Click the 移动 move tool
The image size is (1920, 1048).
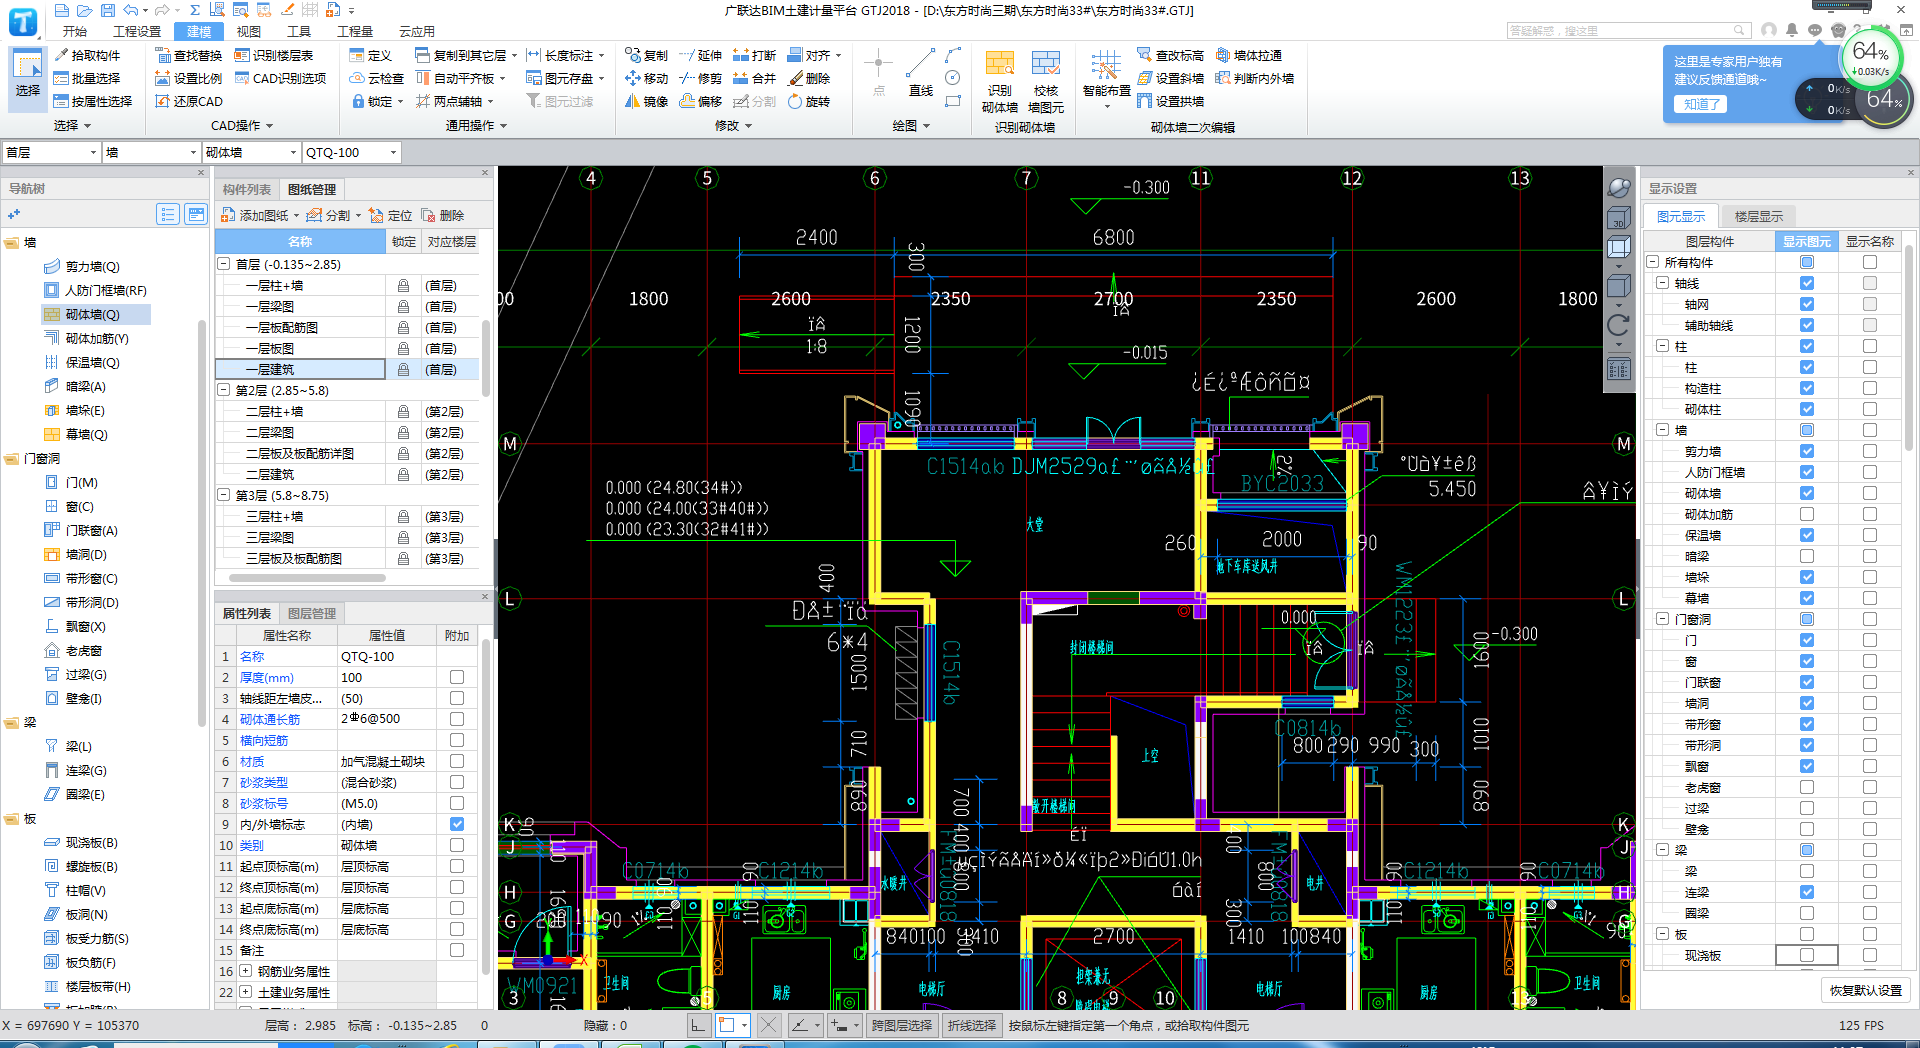click(x=646, y=78)
